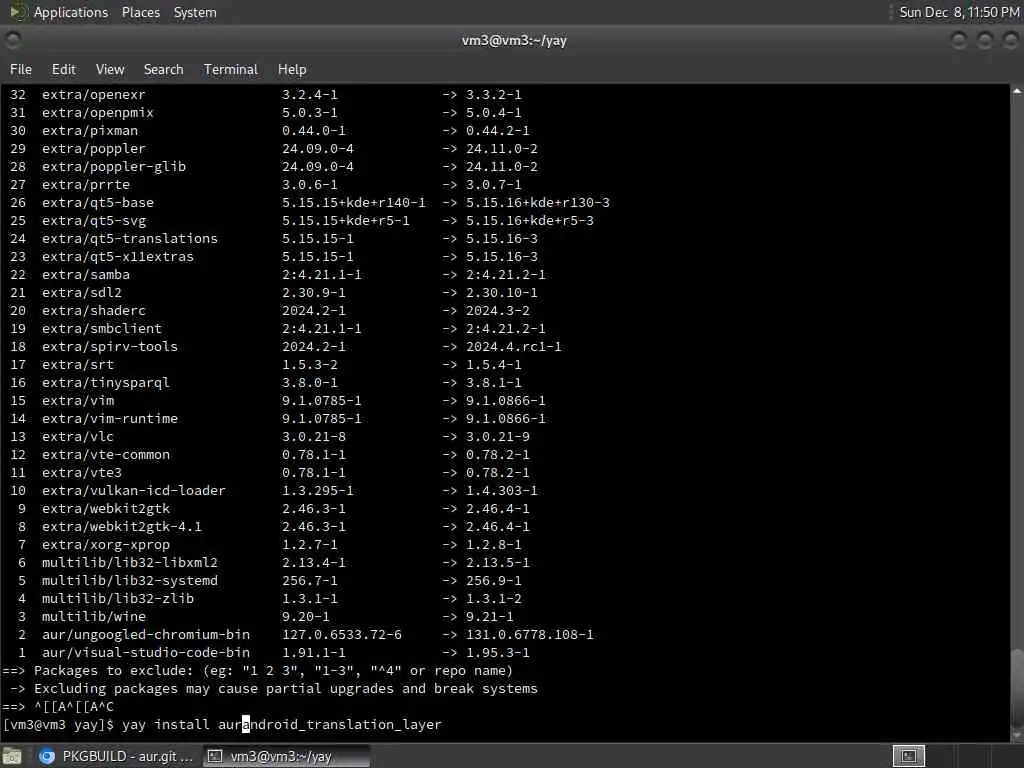The height and width of the screenshot is (768, 1024).
Task: Open the terminal's Edit menu
Action: 63,69
